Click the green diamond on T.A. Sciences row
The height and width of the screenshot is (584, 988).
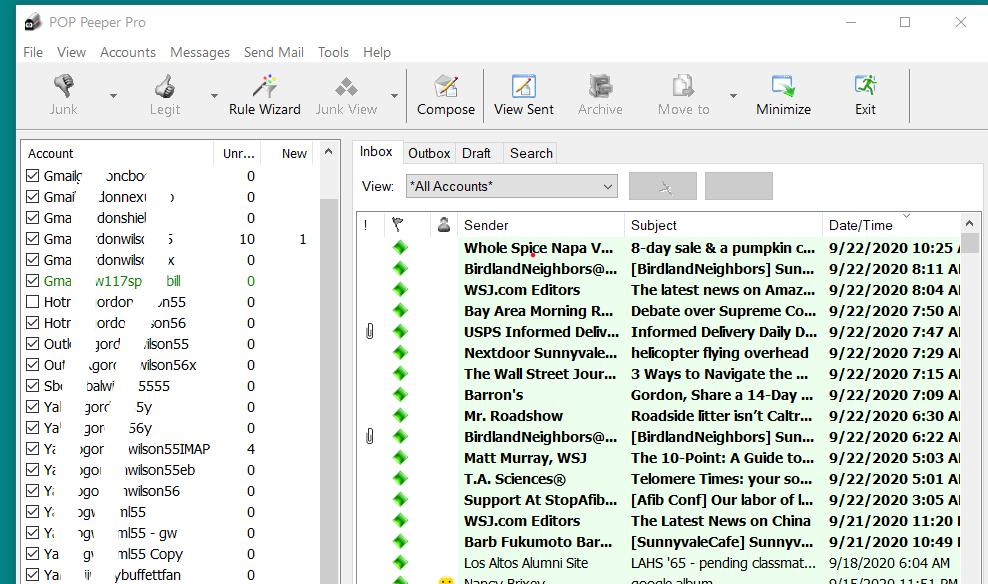[400, 479]
